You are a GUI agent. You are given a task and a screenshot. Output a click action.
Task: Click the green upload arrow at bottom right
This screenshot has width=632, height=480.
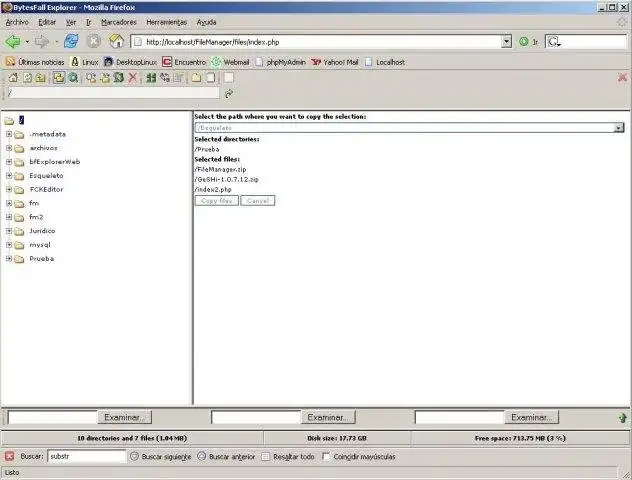click(x=622, y=418)
